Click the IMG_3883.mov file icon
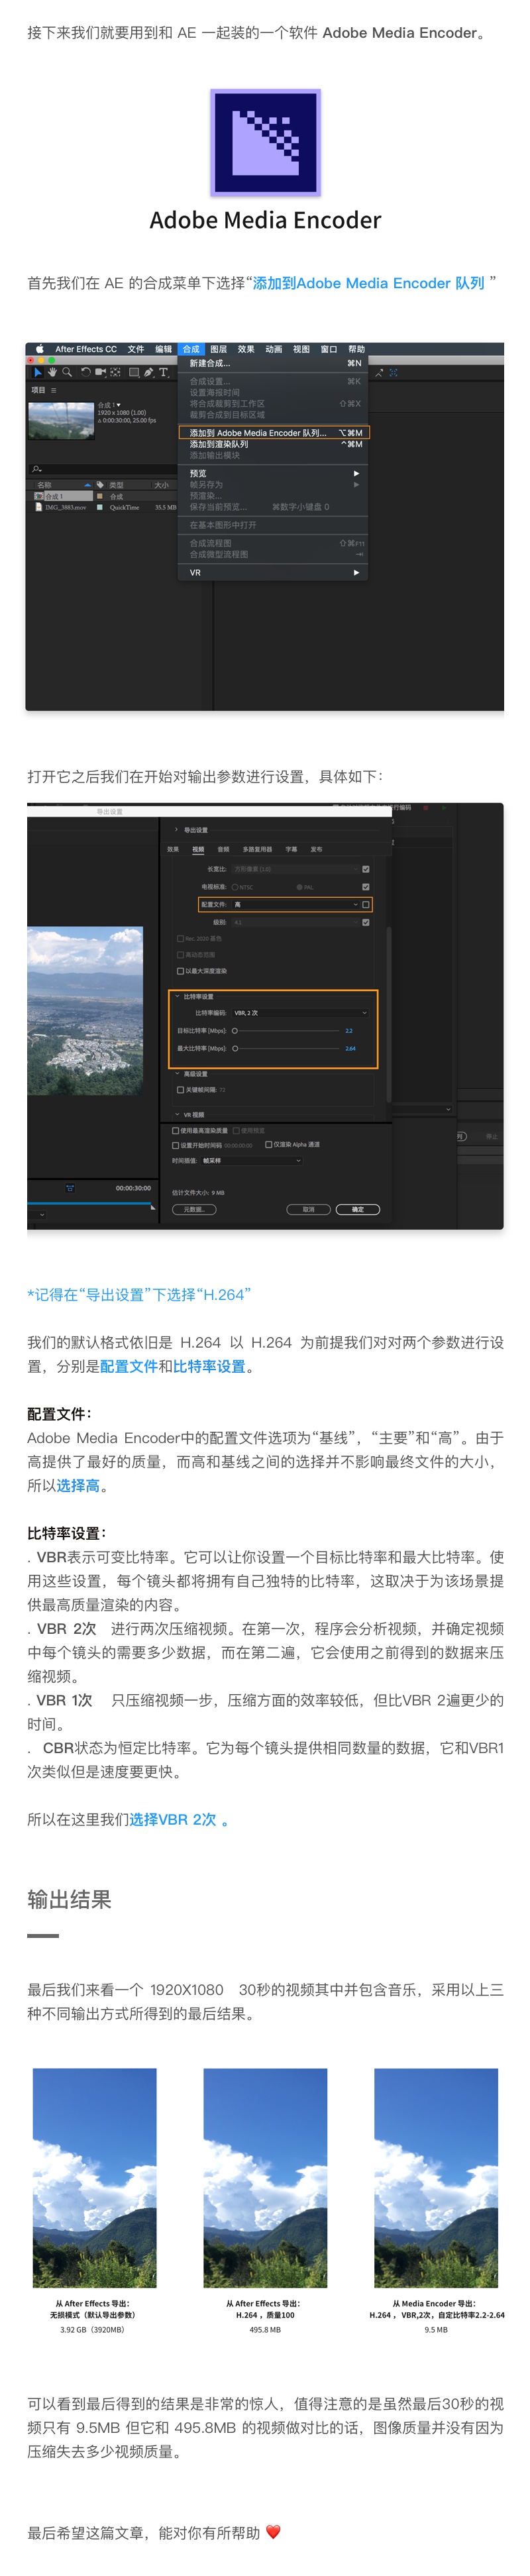Viewport: 530px width, 2576px height. [x=39, y=507]
